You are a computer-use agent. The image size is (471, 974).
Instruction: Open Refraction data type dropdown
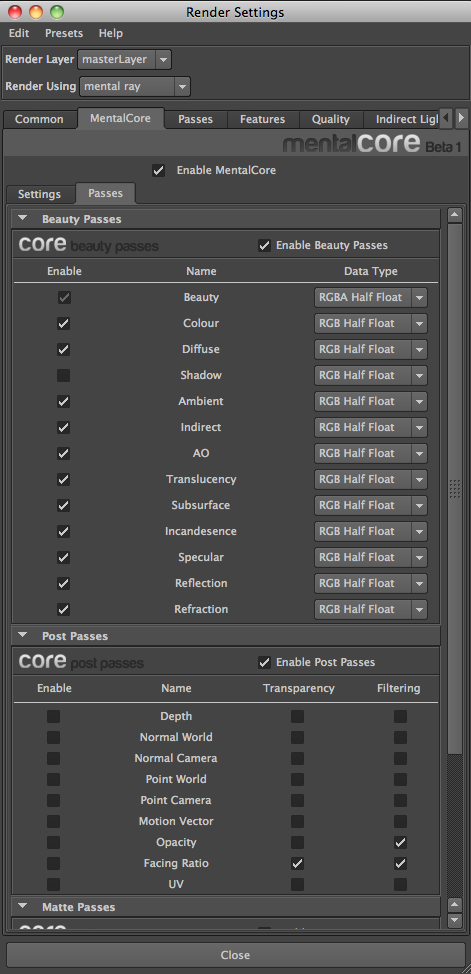(371, 609)
